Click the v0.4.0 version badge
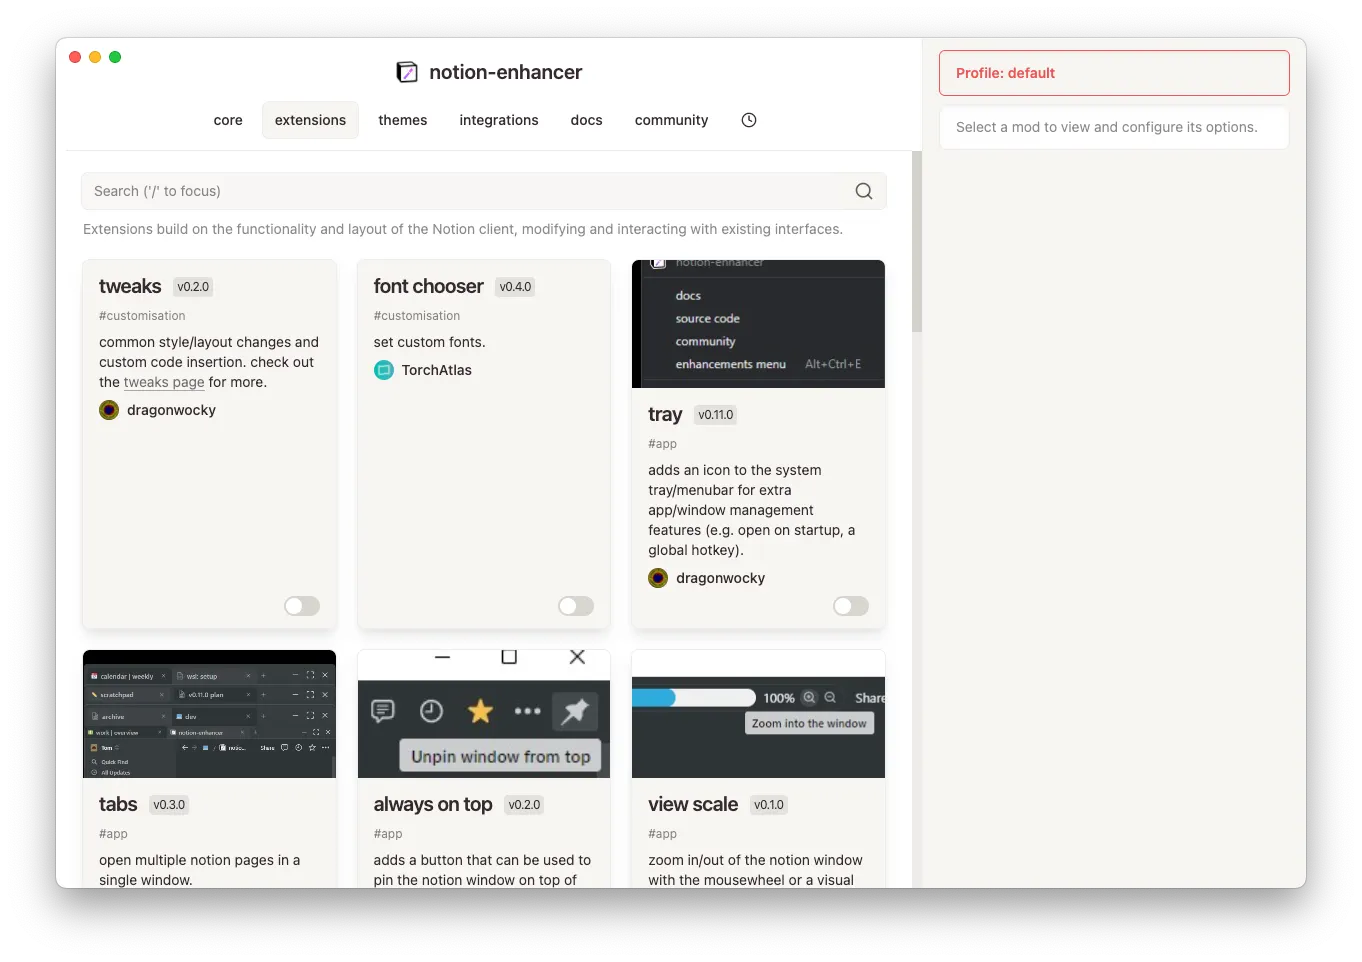This screenshot has width=1362, height=962. pyautogui.click(x=516, y=287)
